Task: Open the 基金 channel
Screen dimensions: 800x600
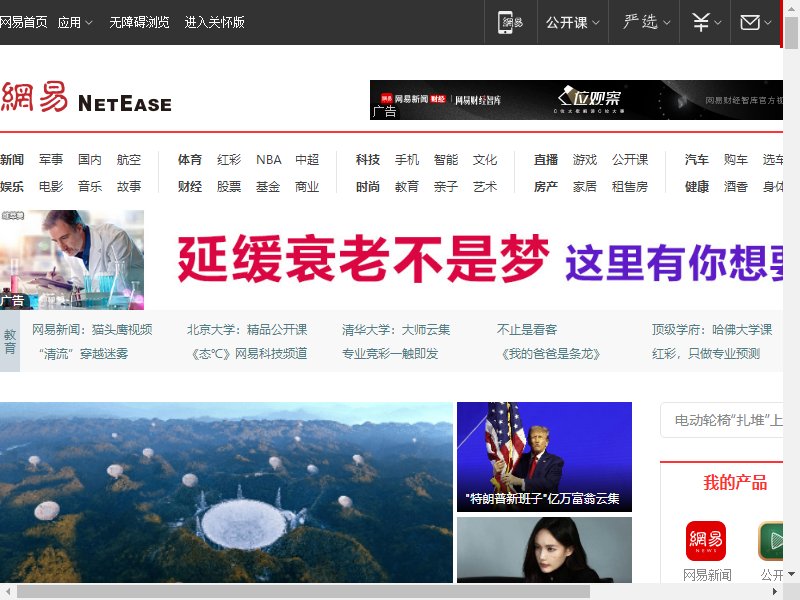Action: point(268,187)
